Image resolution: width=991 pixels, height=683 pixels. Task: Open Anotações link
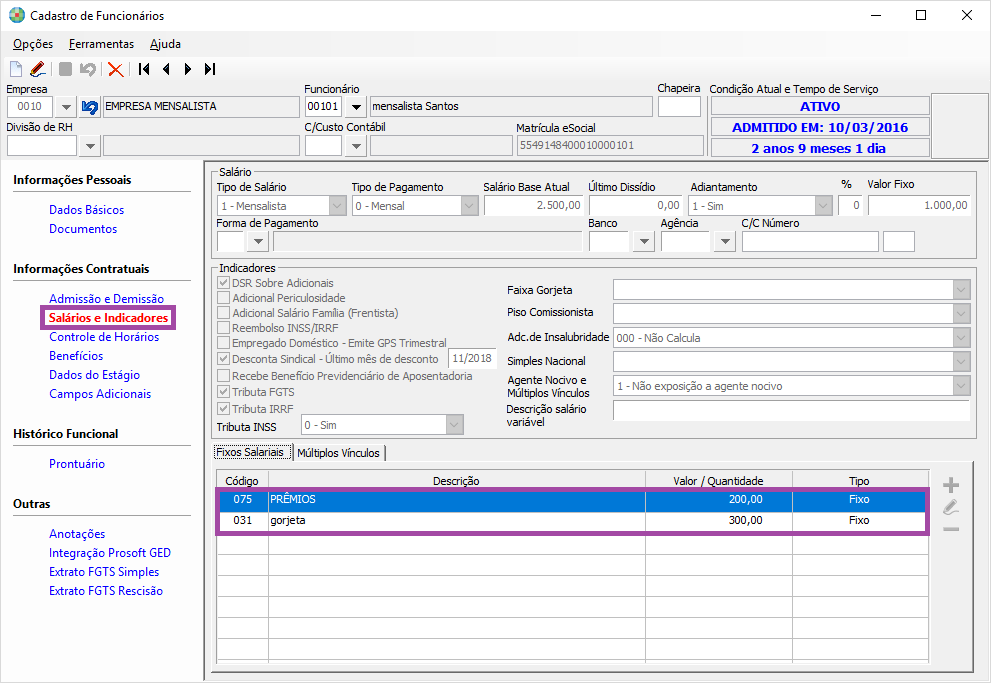[77, 534]
